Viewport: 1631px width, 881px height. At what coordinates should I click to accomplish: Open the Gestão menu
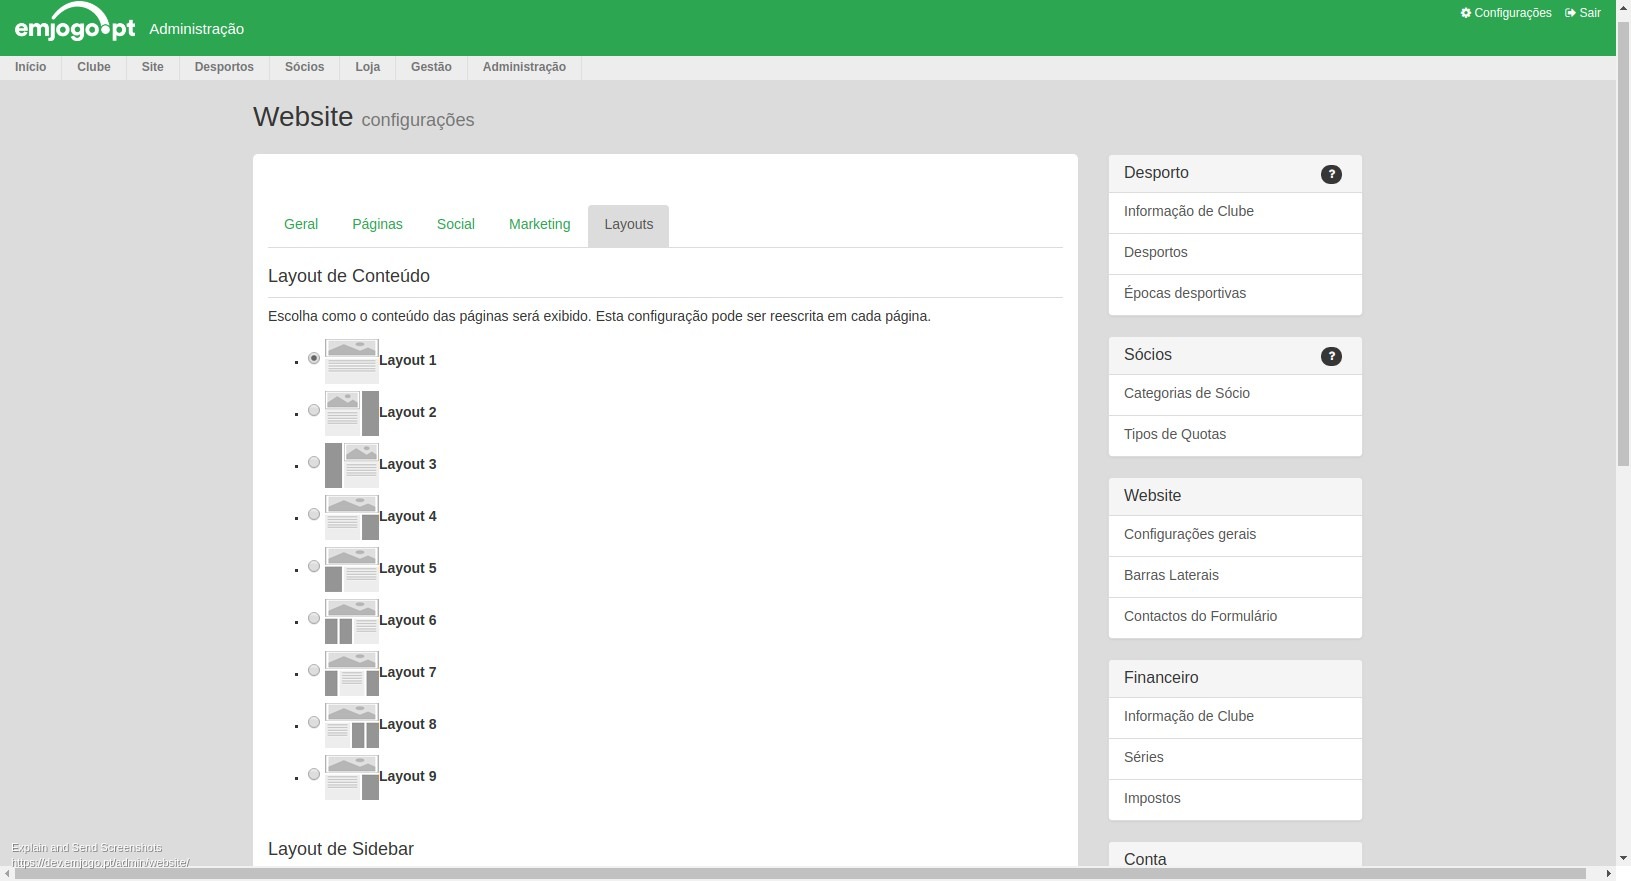pos(431,67)
